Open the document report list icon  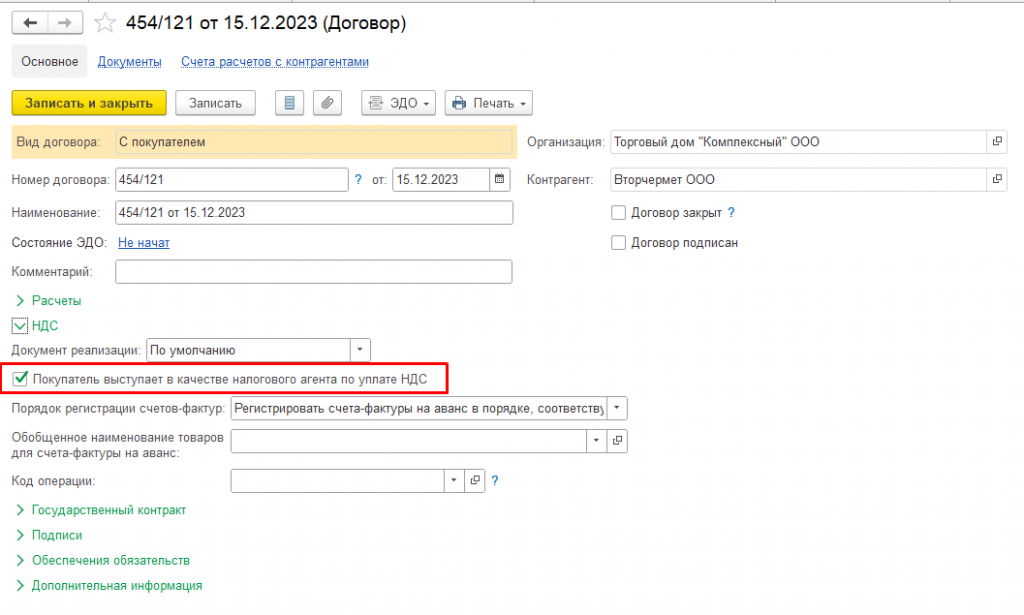pyautogui.click(x=289, y=103)
